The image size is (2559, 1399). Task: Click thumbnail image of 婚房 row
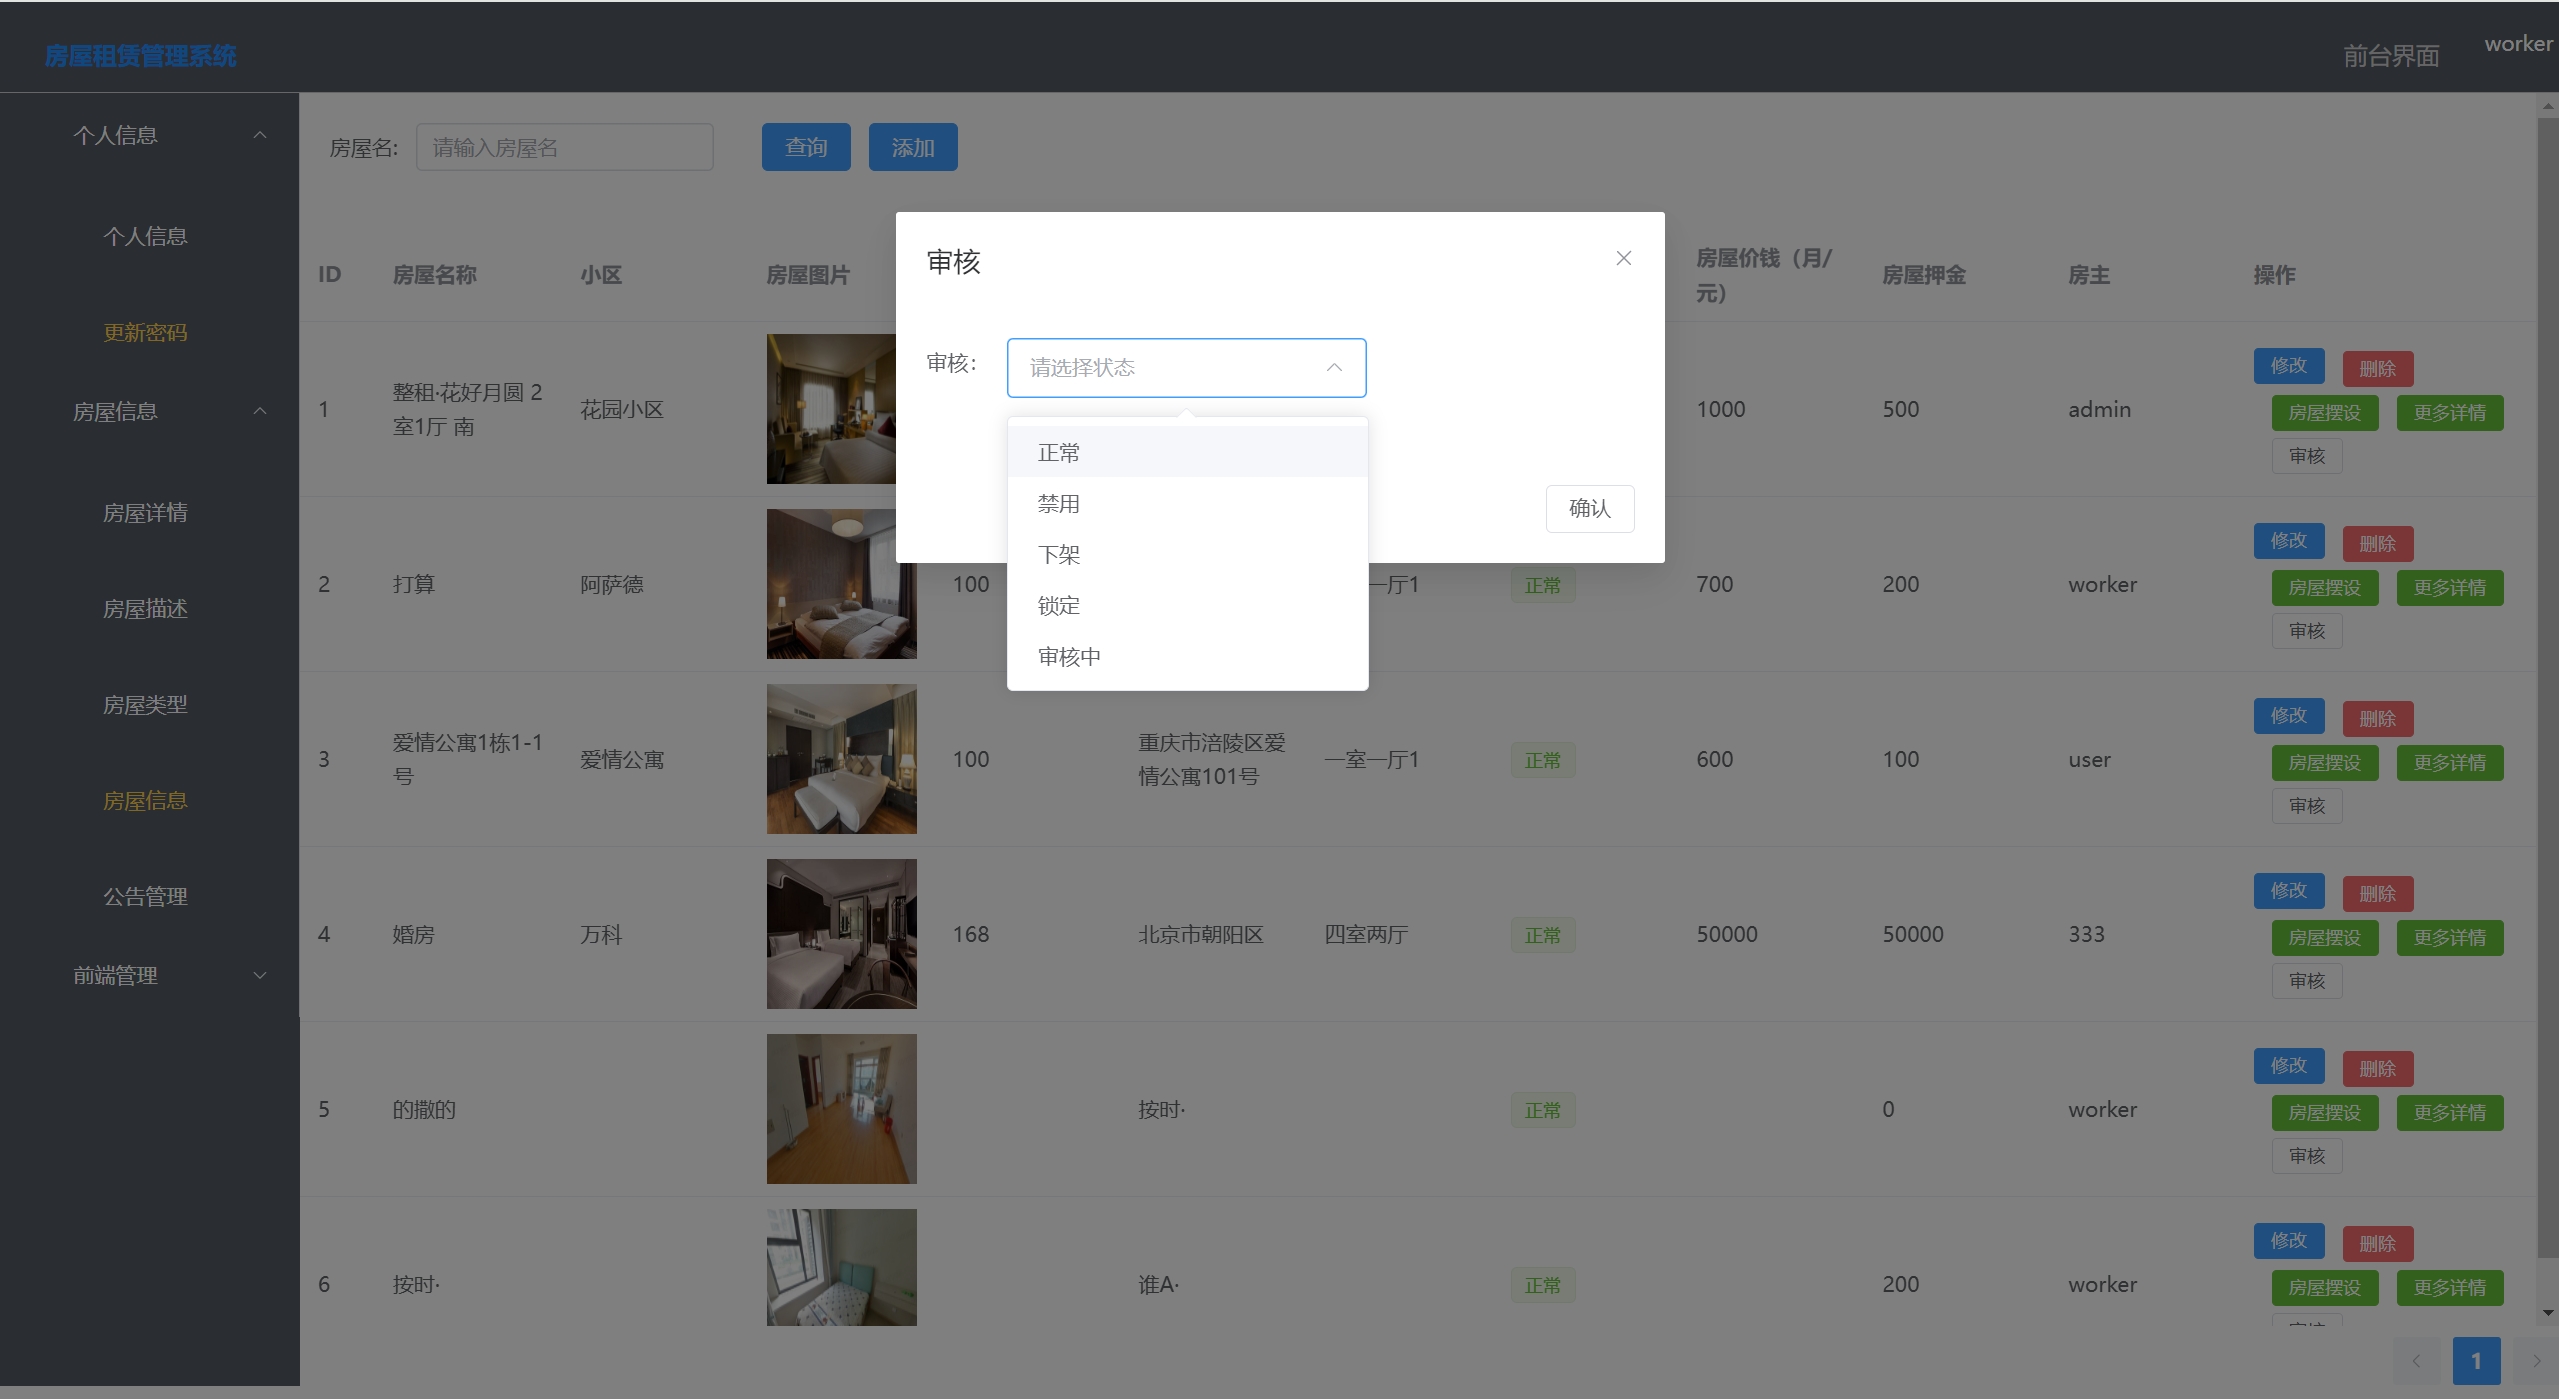[x=841, y=934]
